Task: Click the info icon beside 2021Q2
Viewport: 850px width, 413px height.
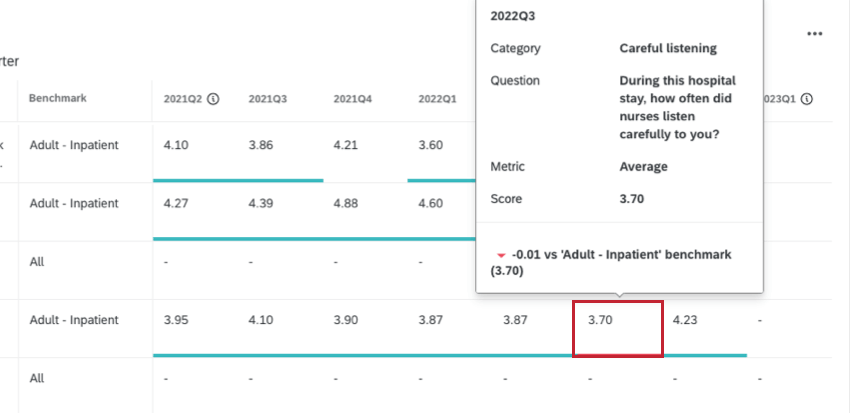Action: pos(214,100)
